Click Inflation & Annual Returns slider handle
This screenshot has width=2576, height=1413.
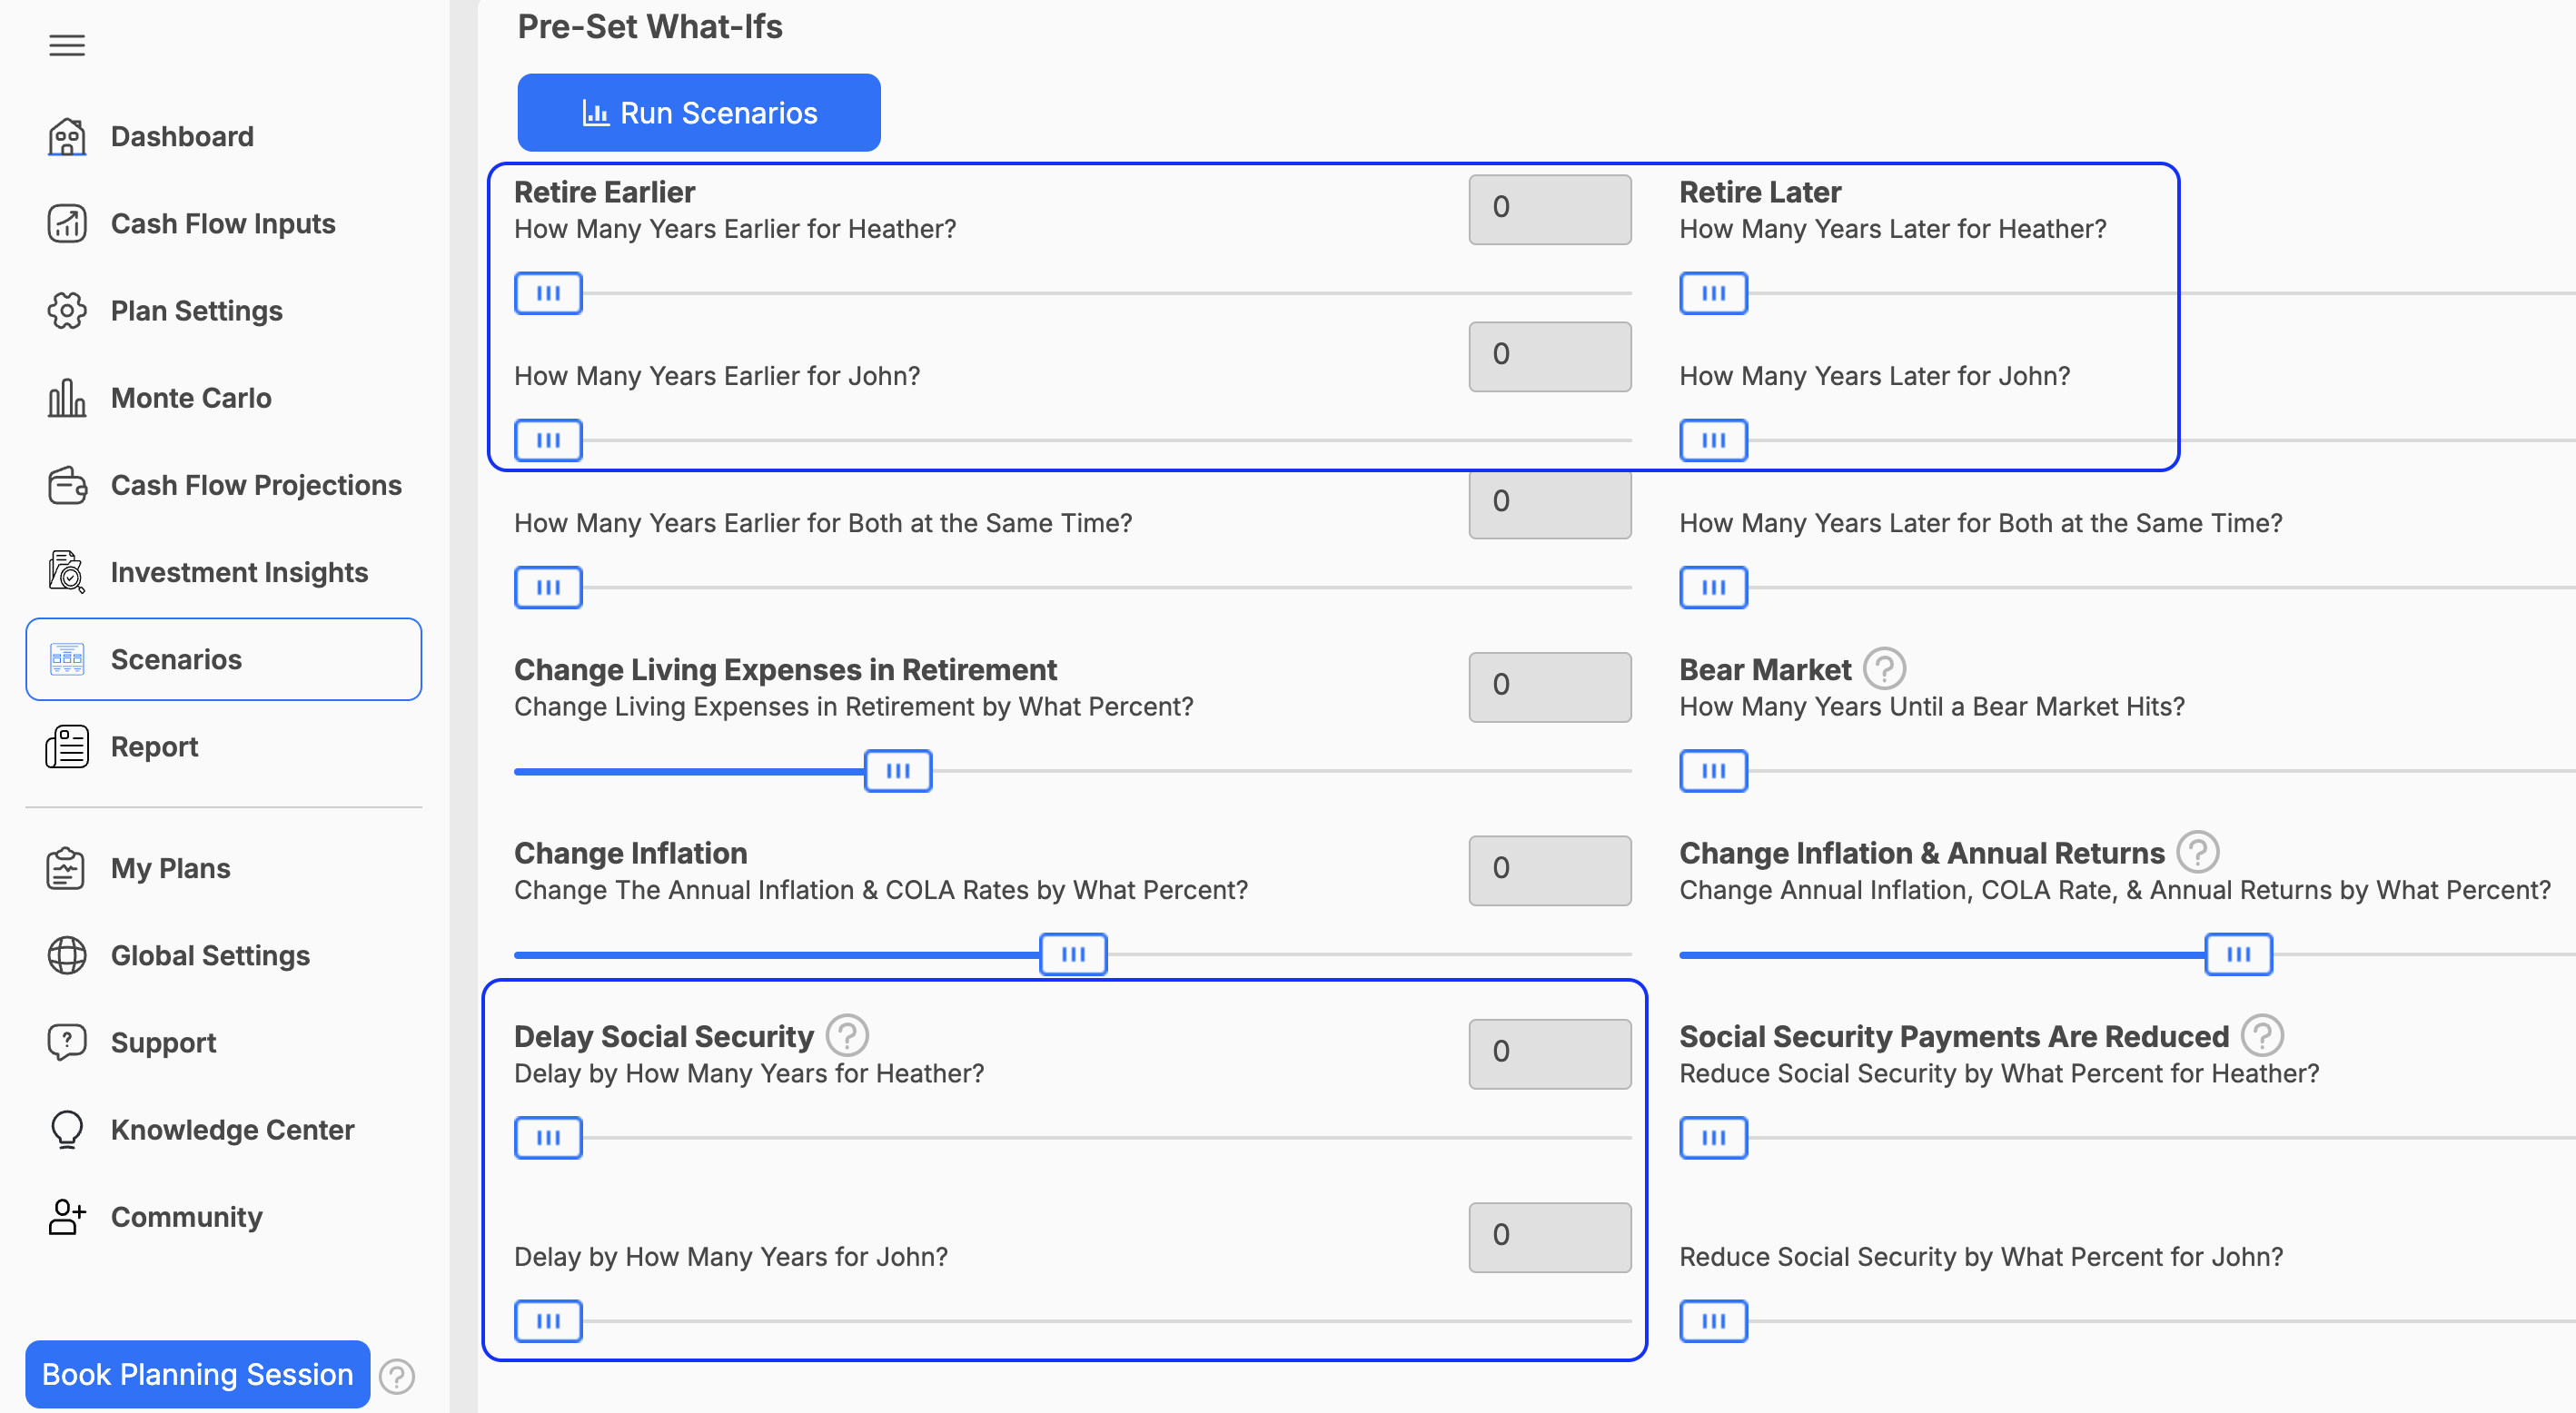point(2239,954)
